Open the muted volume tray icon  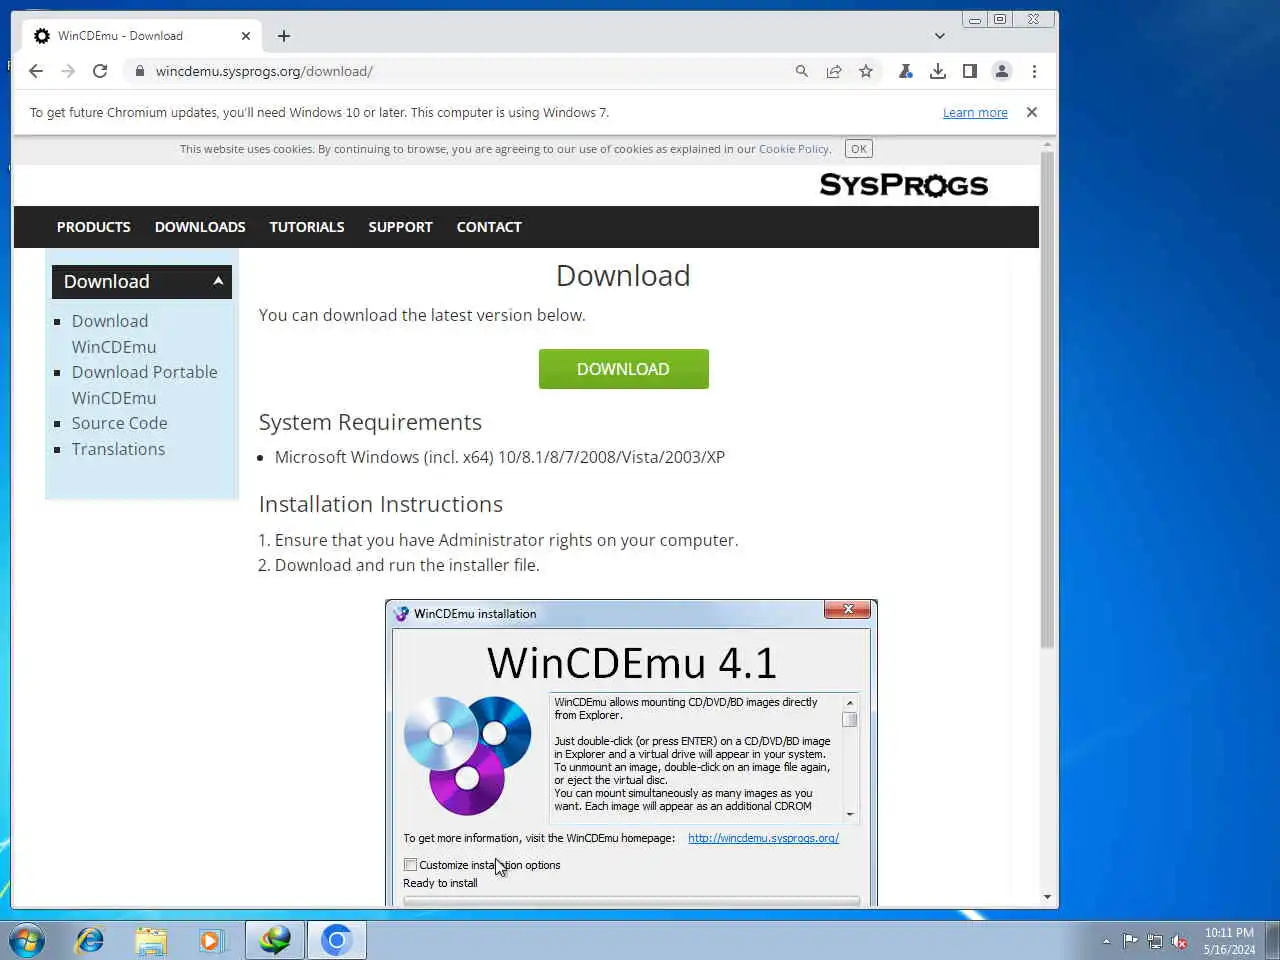[x=1180, y=941]
